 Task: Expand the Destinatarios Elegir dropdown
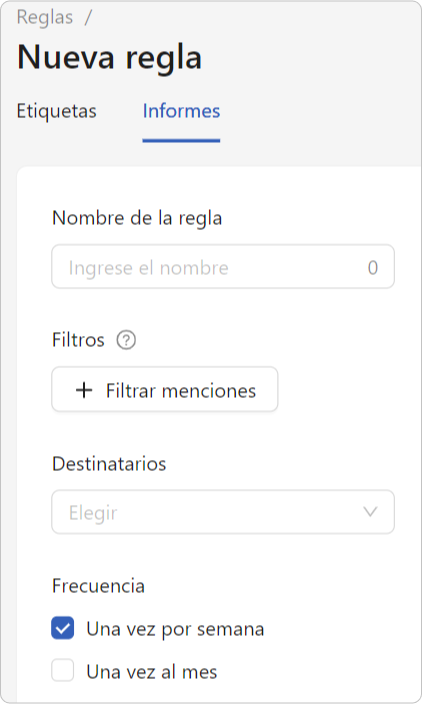pyautogui.click(x=223, y=512)
